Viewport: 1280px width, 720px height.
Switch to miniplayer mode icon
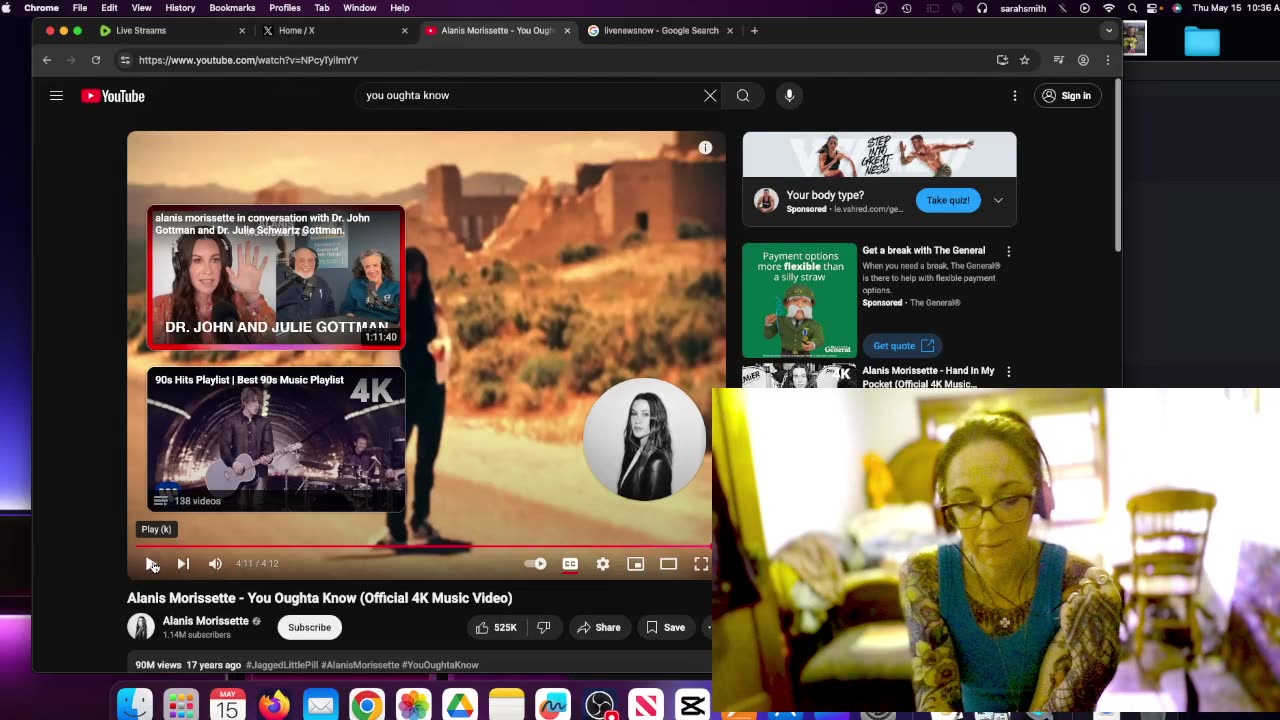pyautogui.click(x=635, y=564)
